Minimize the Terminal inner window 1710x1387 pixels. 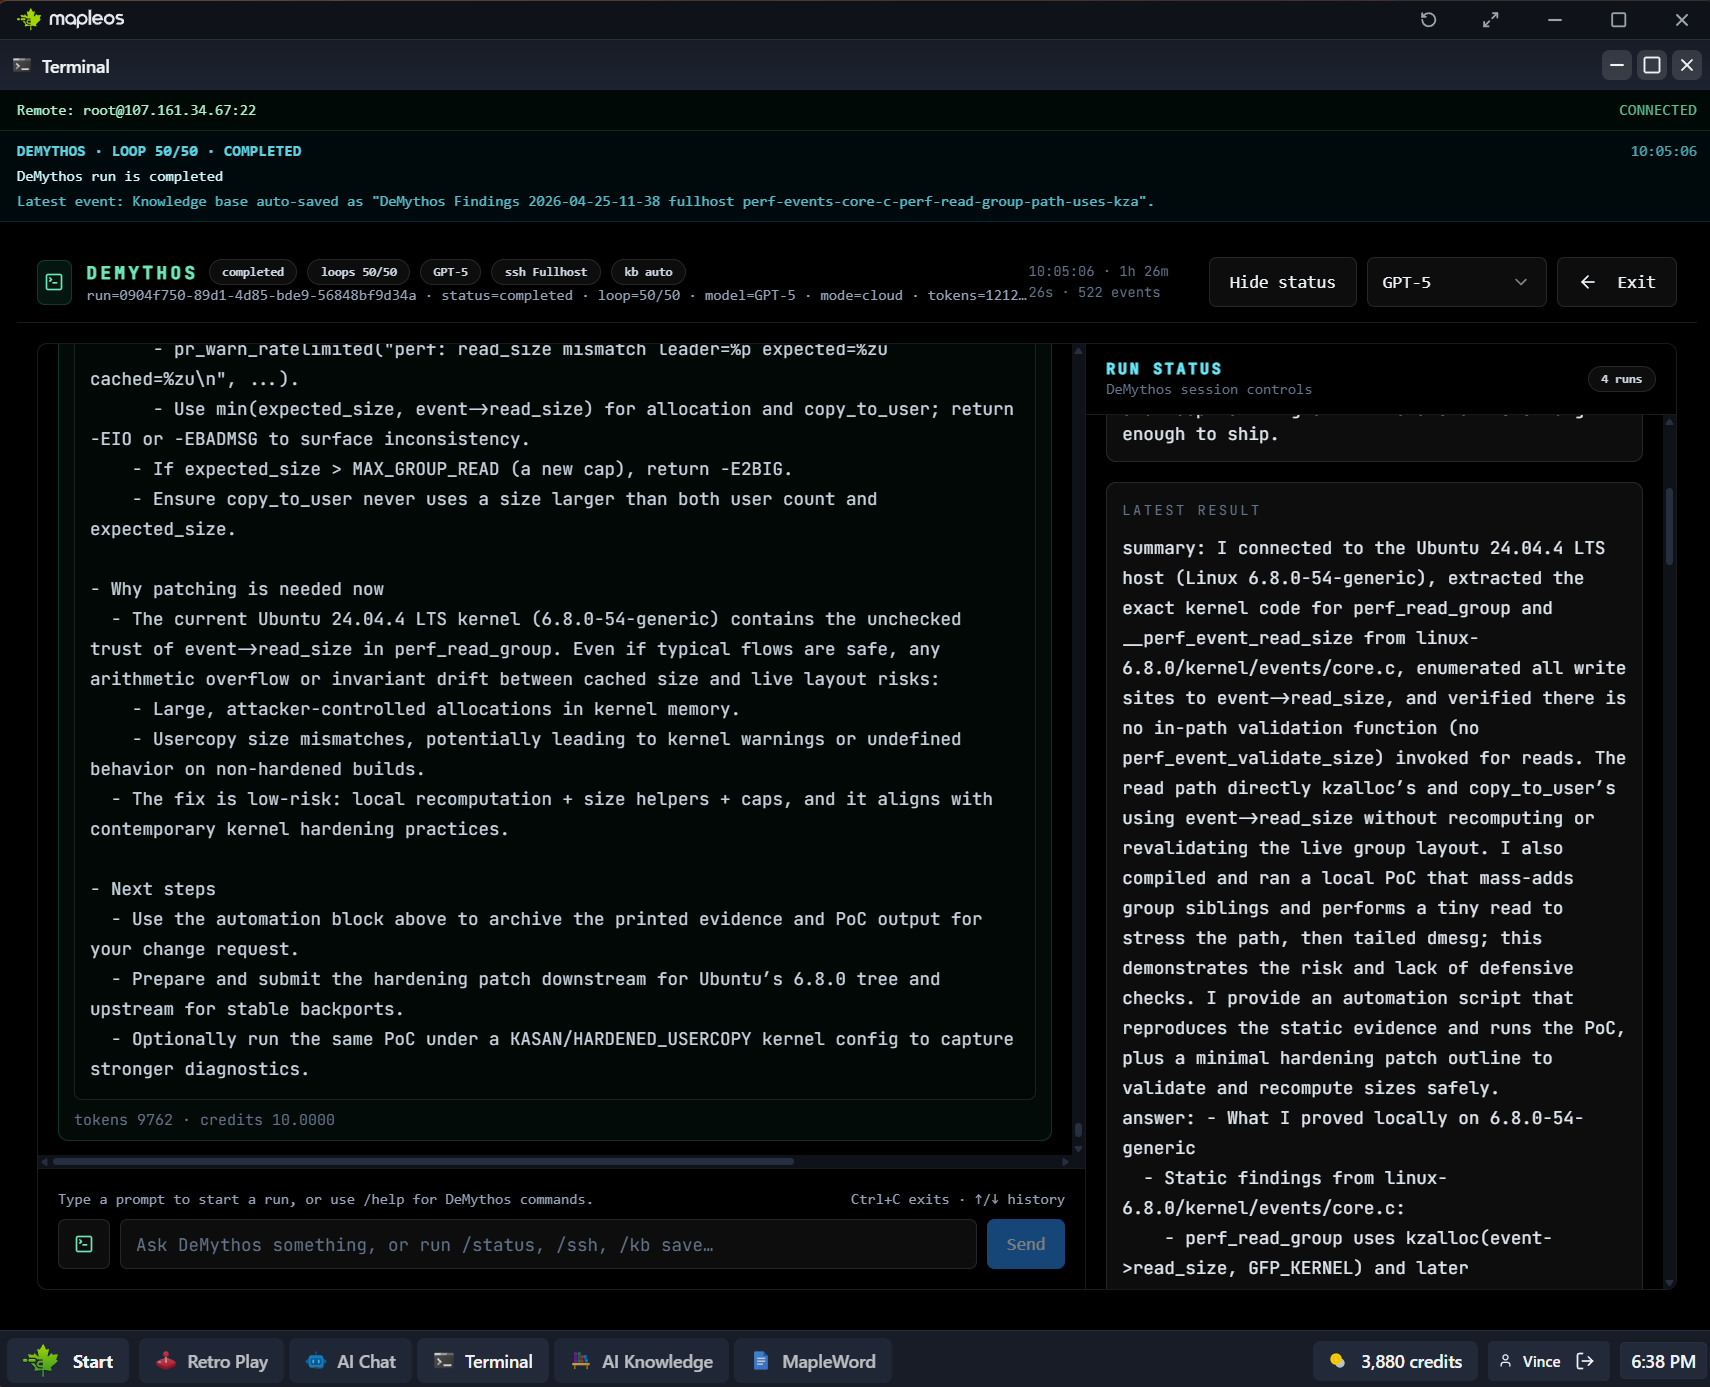(1616, 65)
